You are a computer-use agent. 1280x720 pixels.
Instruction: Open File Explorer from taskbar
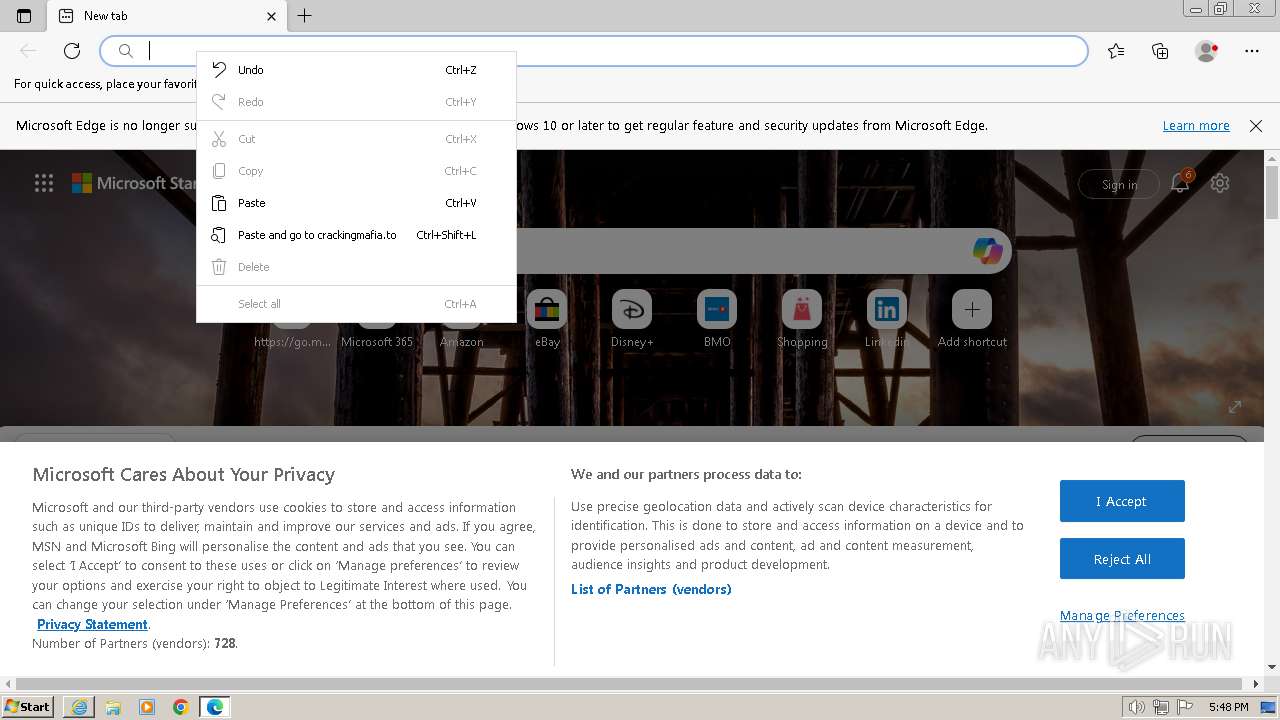(113, 707)
